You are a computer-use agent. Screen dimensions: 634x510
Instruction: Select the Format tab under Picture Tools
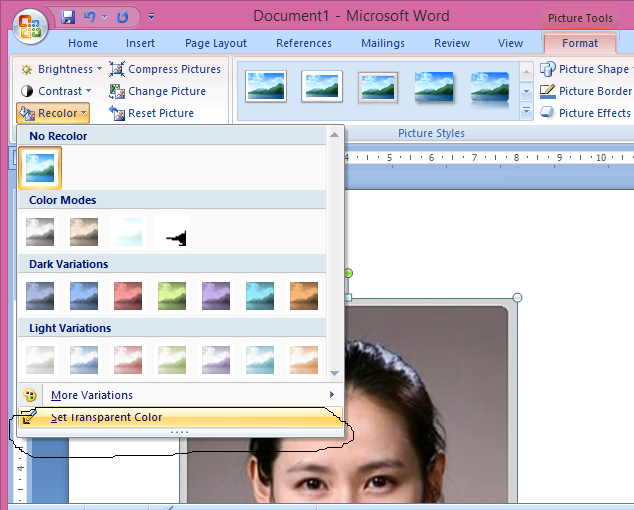[x=580, y=43]
